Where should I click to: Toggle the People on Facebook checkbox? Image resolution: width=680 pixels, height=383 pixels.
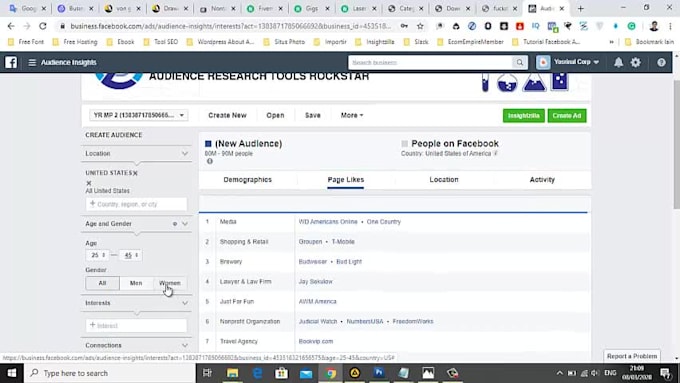tap(405, 144)
